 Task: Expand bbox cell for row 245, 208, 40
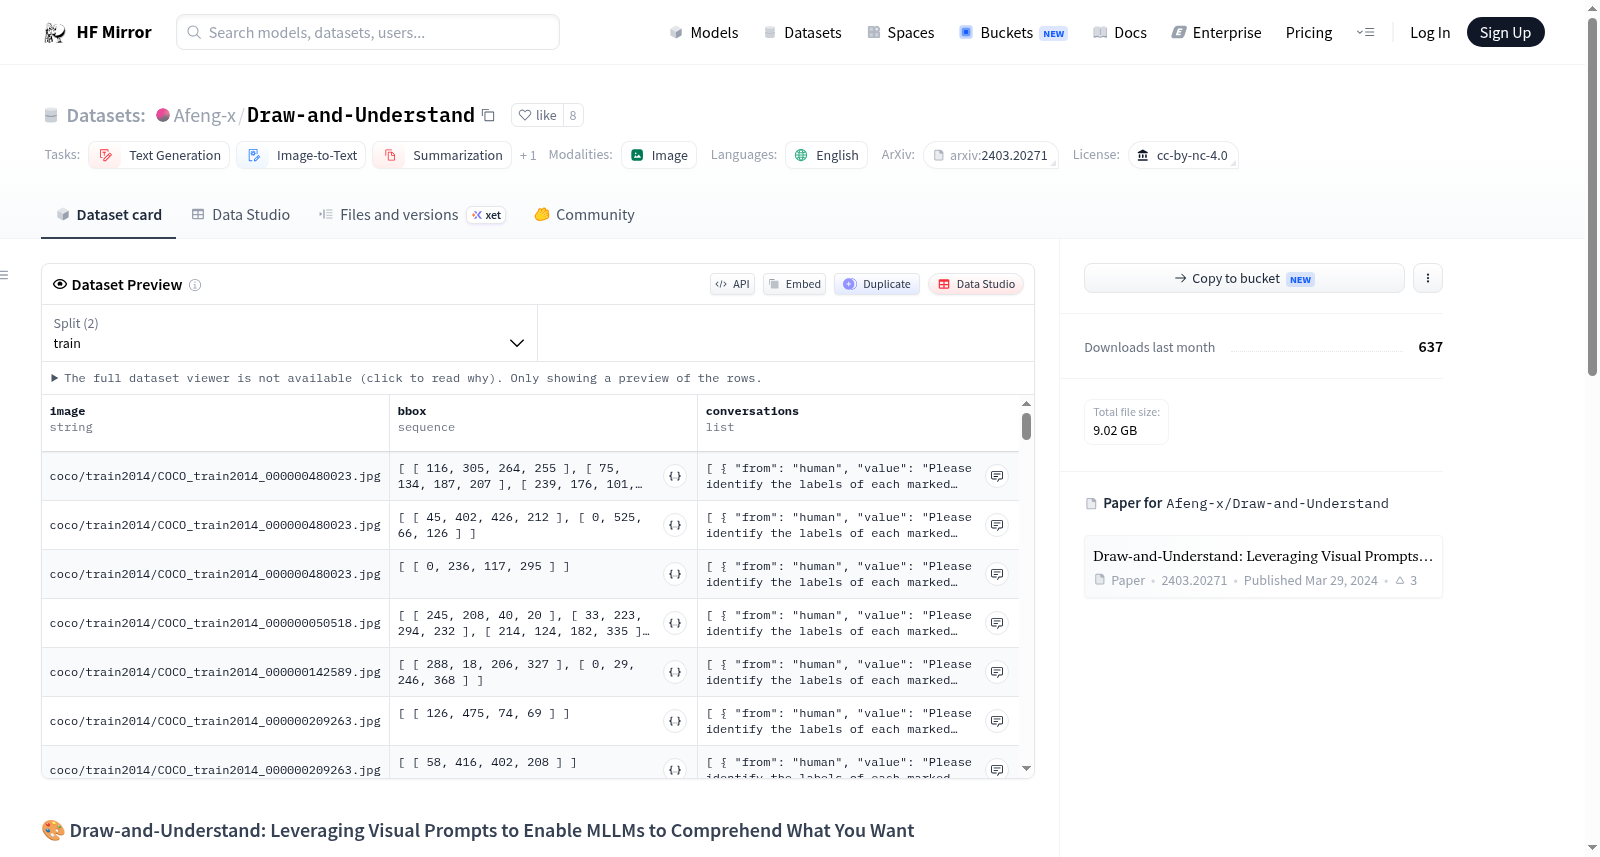pyautogui.click(x=675, y=623)
